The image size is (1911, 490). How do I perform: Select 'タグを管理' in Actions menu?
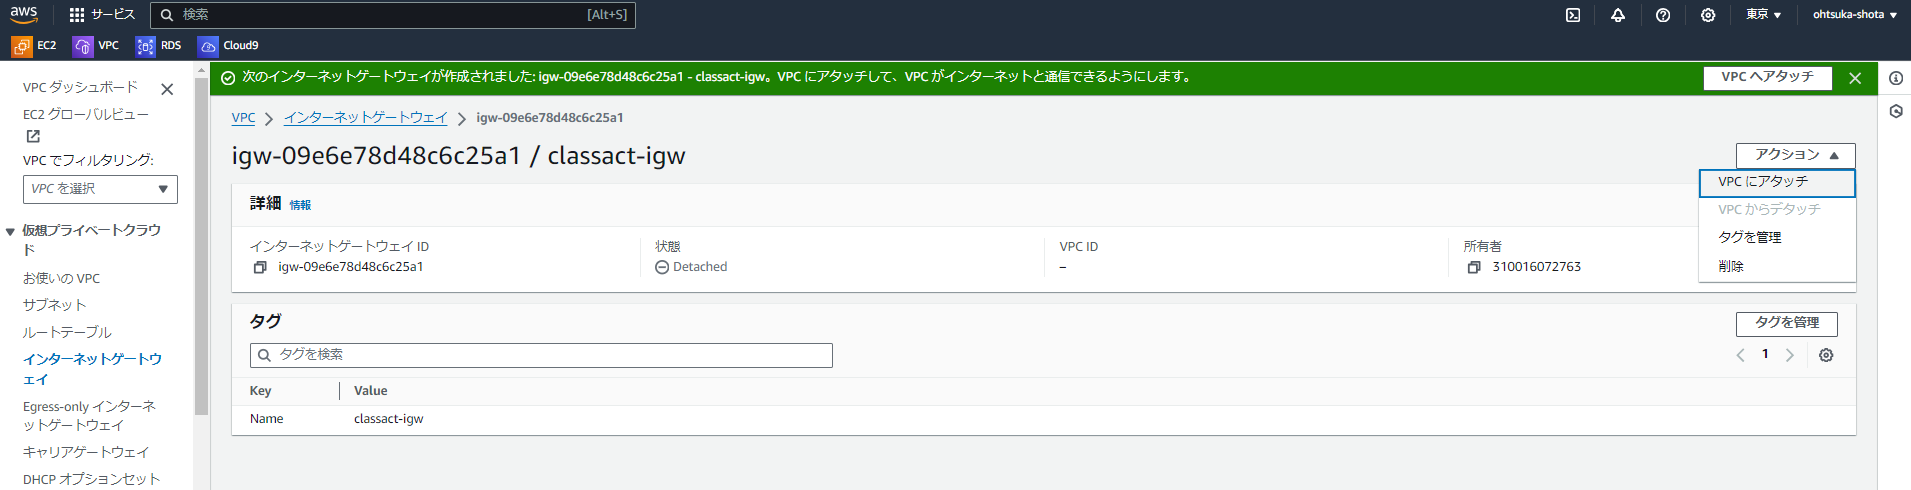click(1777, 238)
